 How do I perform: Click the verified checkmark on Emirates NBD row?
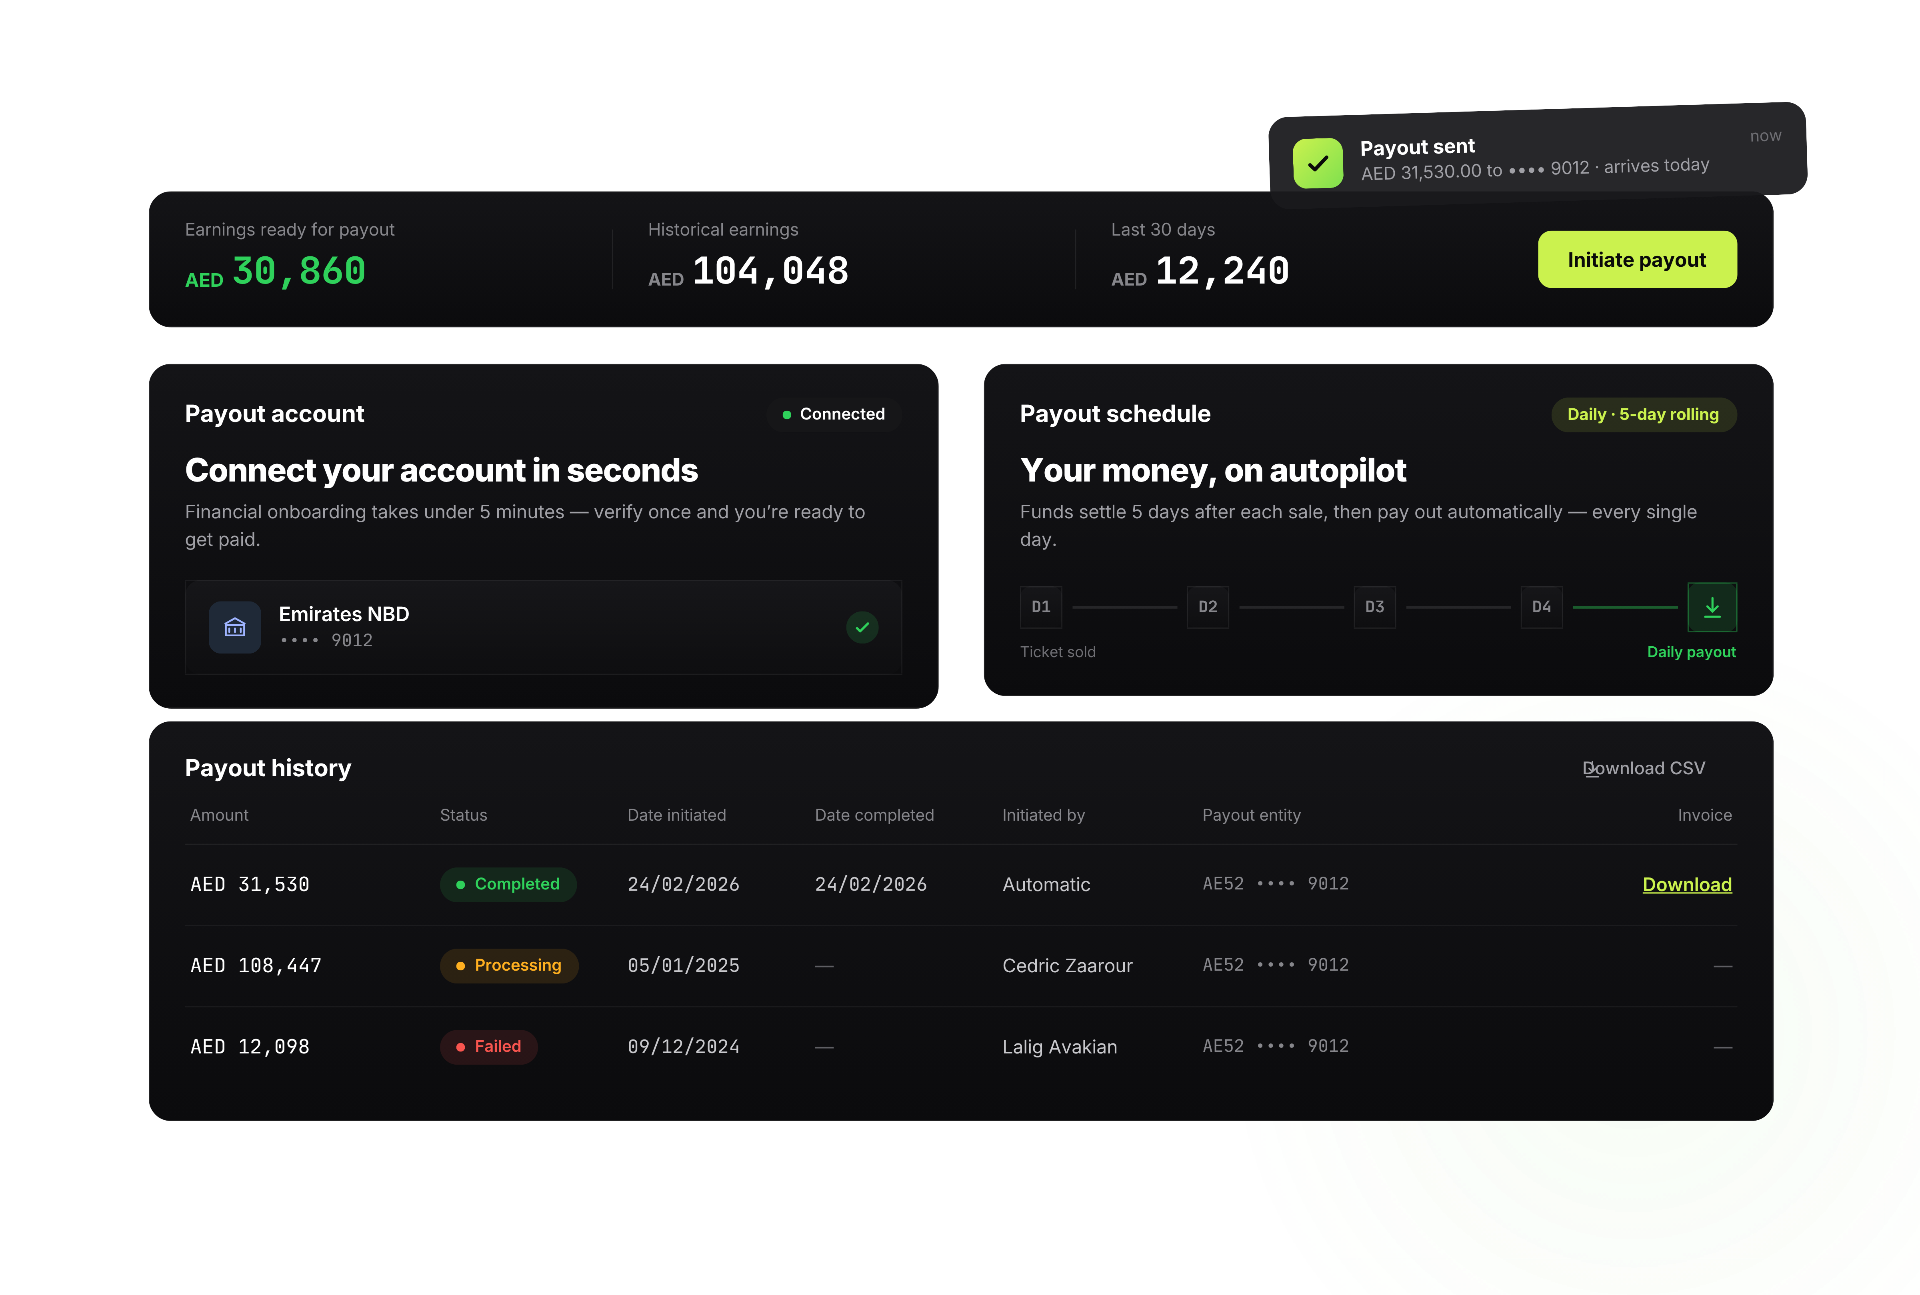(862, 627)
